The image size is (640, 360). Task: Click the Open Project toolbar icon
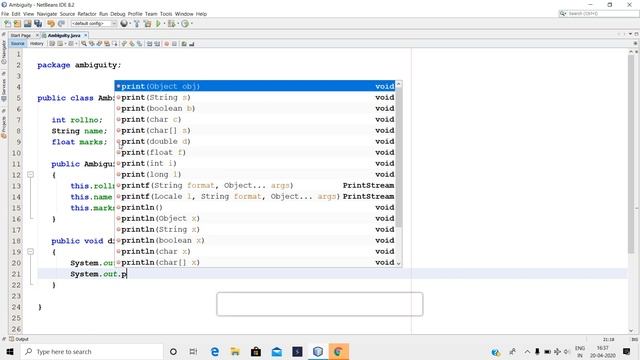point(27,24)
